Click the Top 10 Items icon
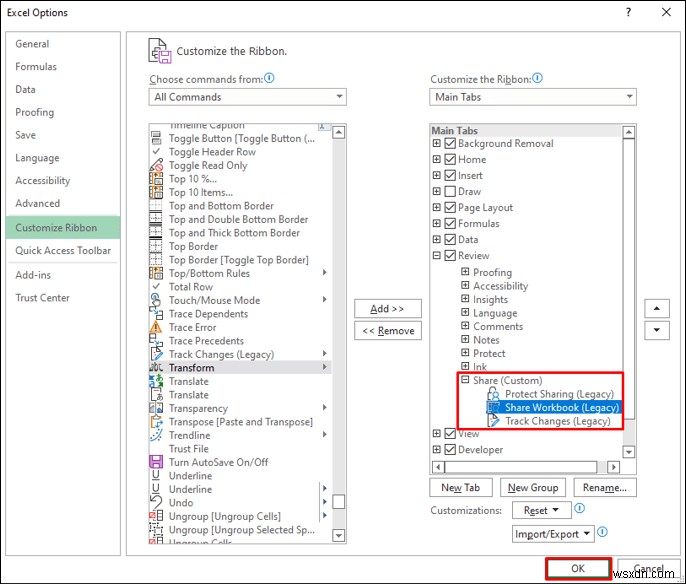The height and width of the screenshot is (584, 686). click(x=156, y=192)
